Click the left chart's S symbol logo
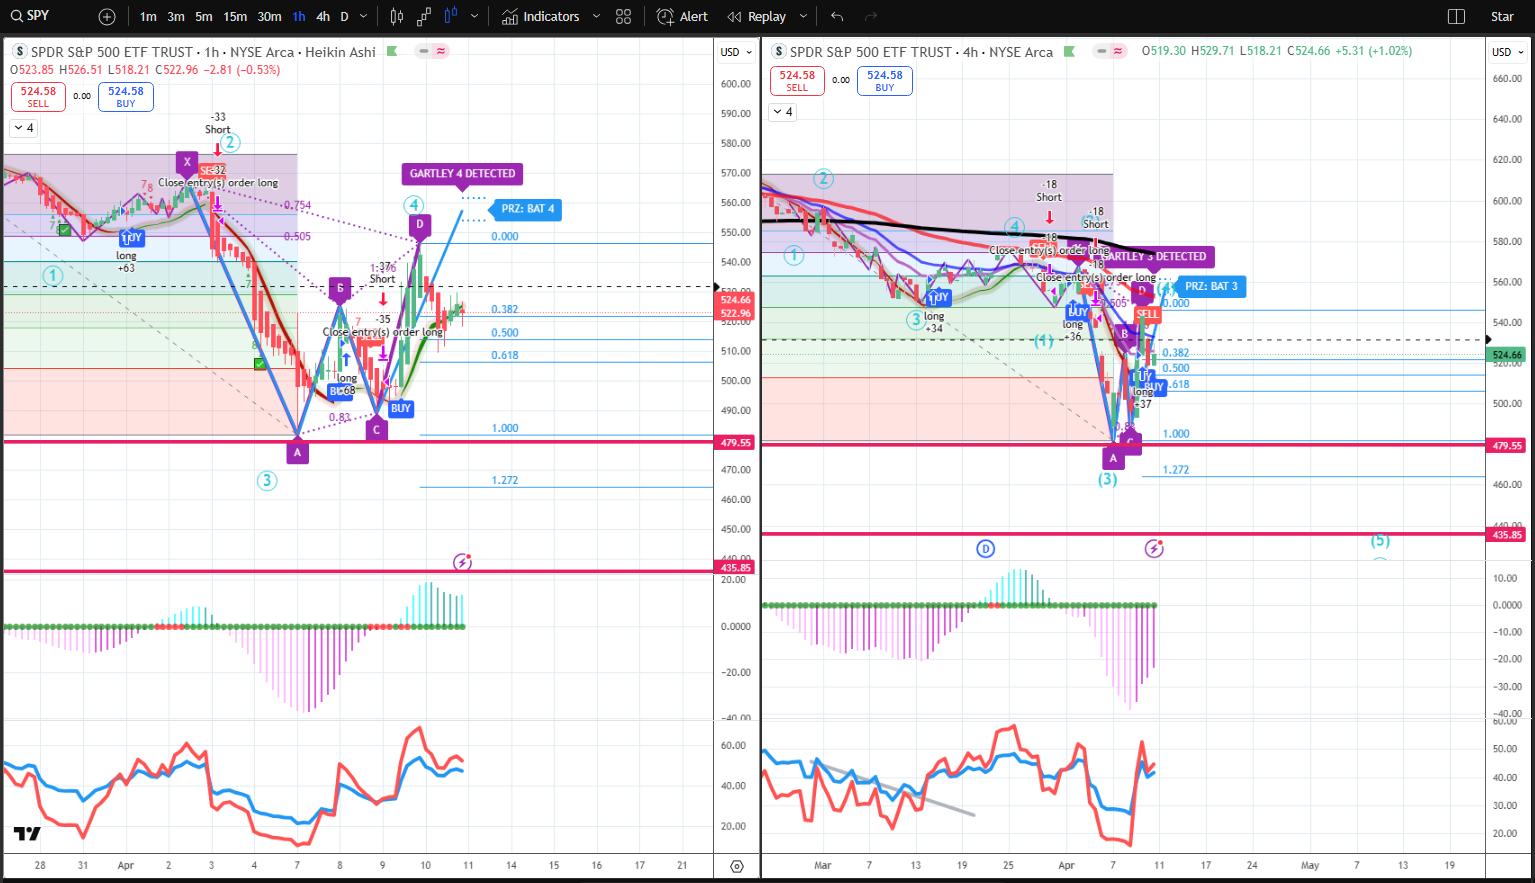The width and height of the screenshot is (1535, 883). [20, 52]
